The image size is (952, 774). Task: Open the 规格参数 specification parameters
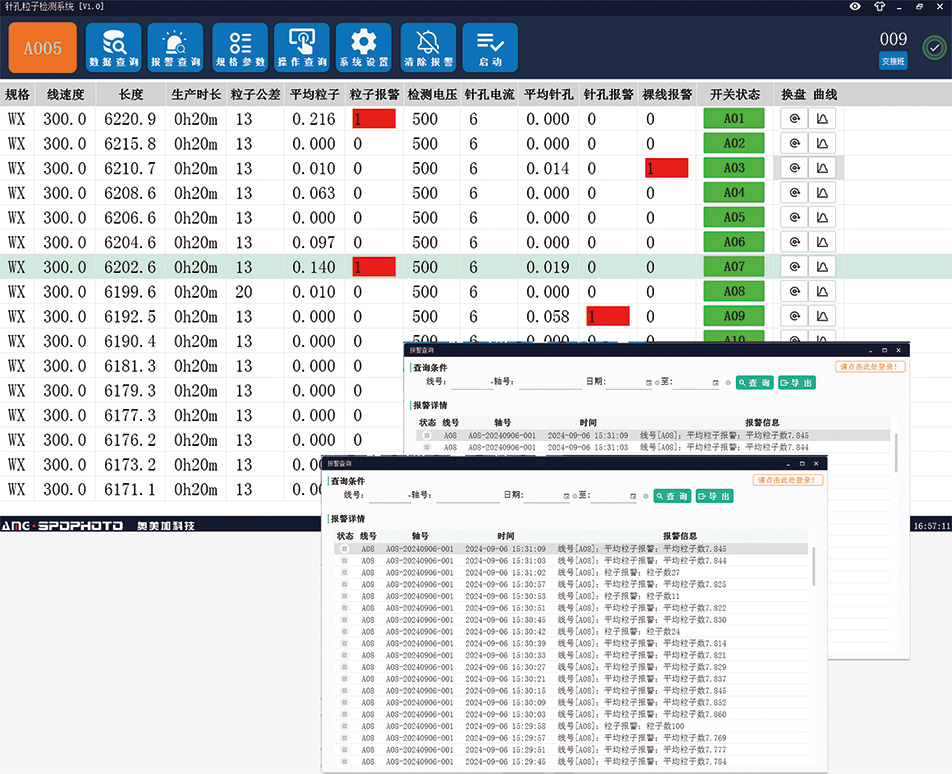240,47
